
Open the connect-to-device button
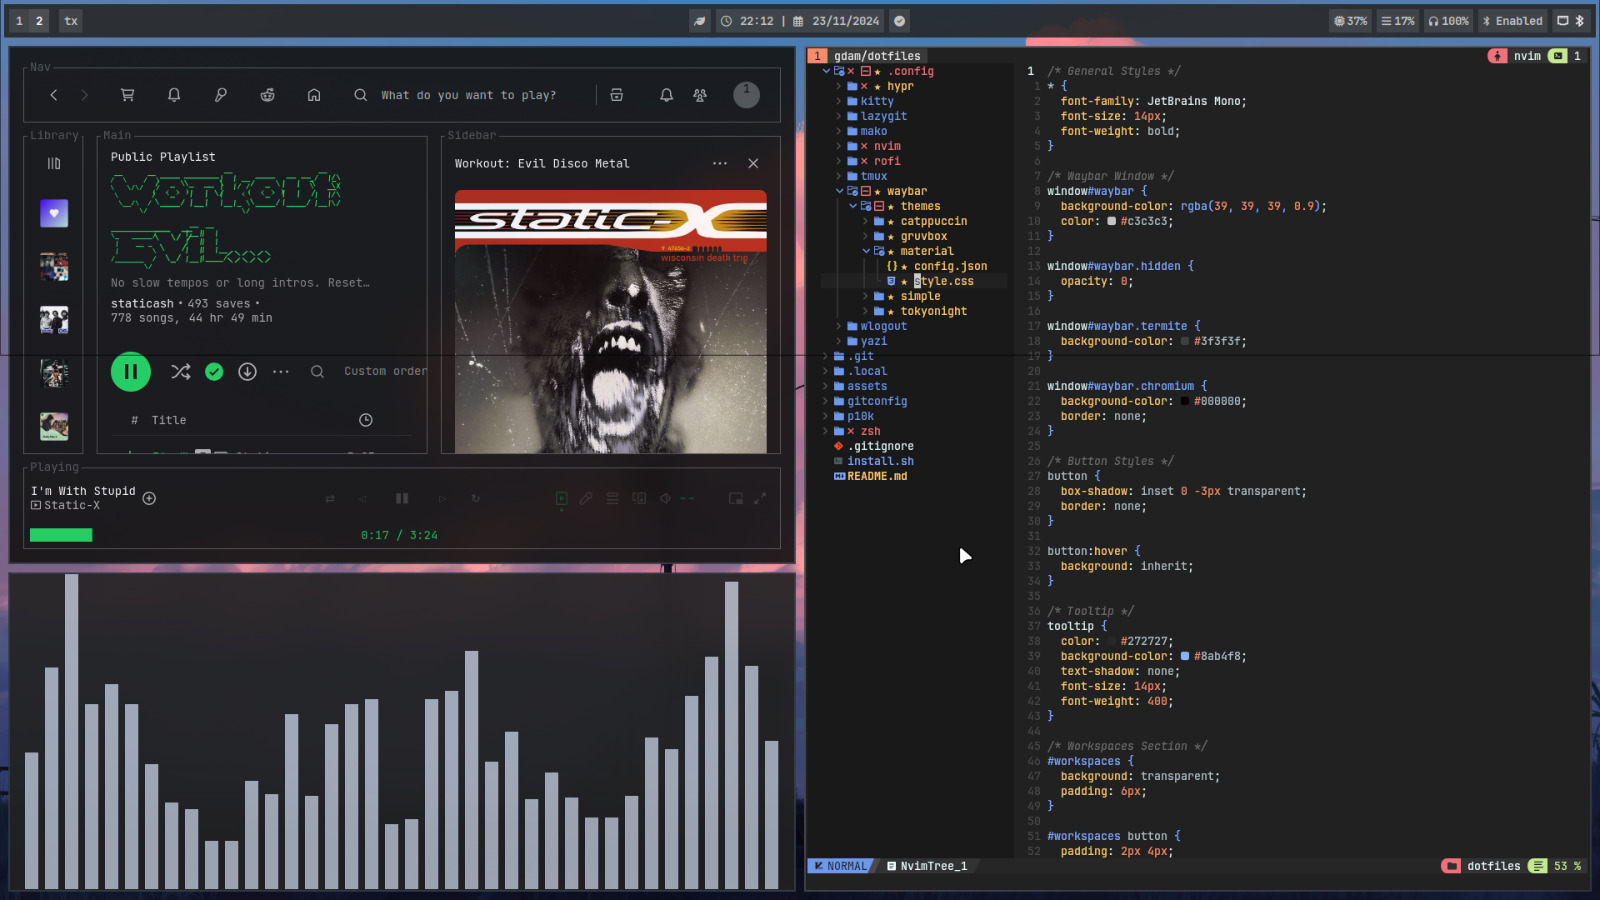tap(638, 498)
